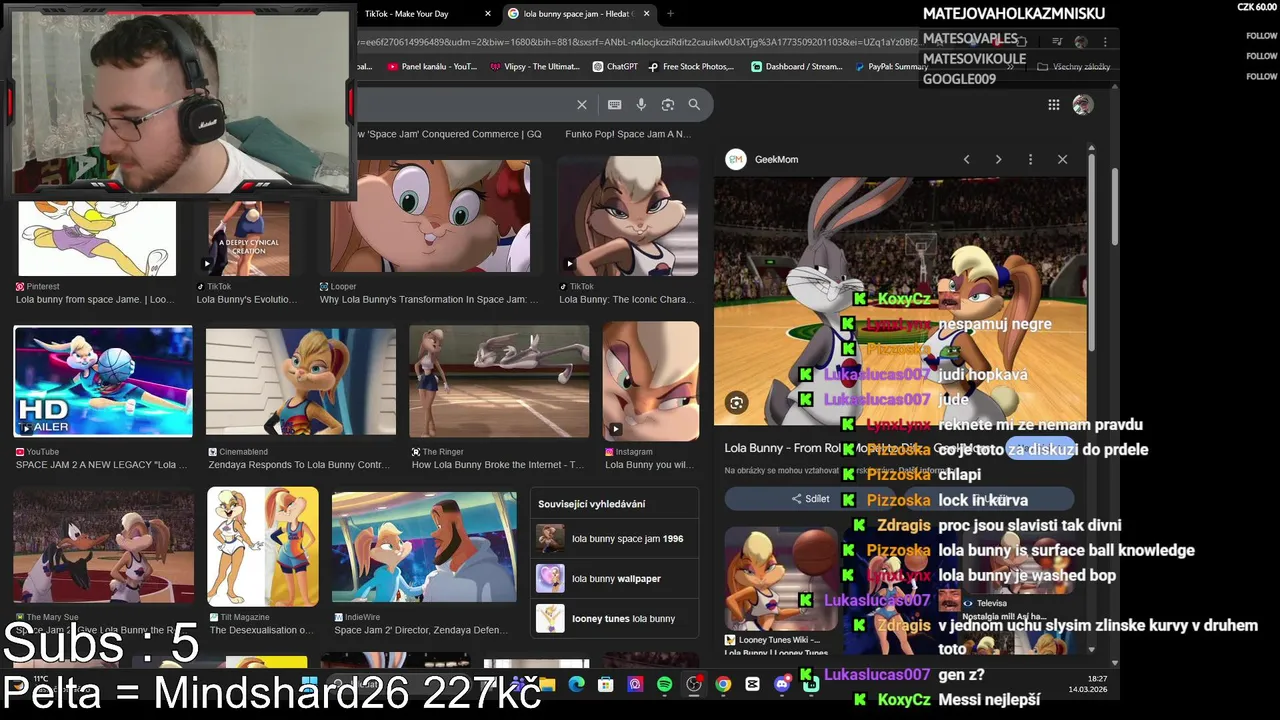Viewport: 1280px width, 720px height.
Task: Show the next image in the preview panel
Action: (x=998, y=159)
